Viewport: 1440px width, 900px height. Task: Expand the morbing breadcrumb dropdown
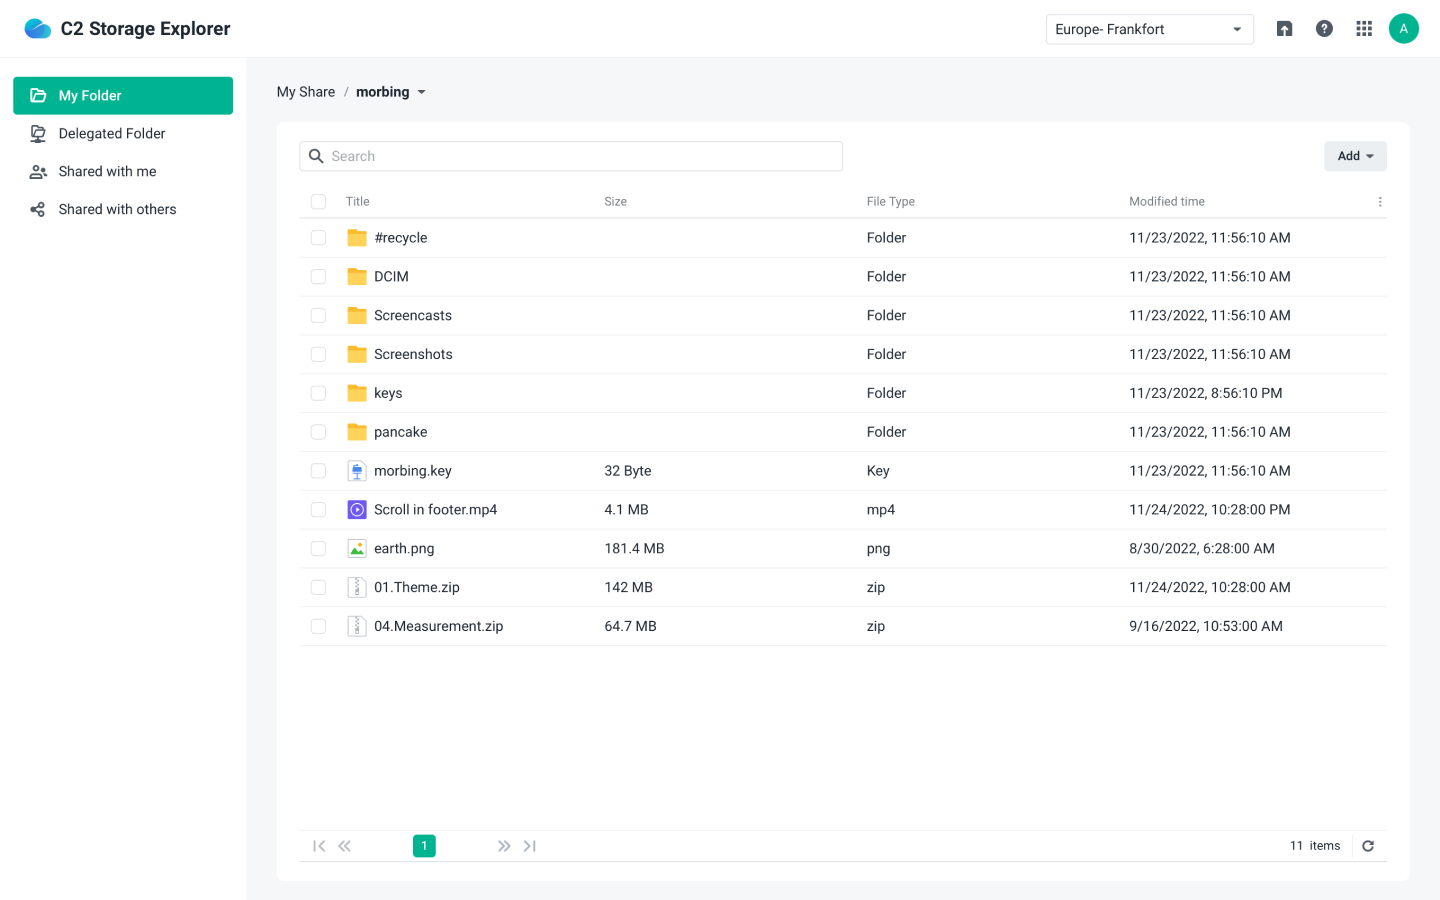pos(422,92)
